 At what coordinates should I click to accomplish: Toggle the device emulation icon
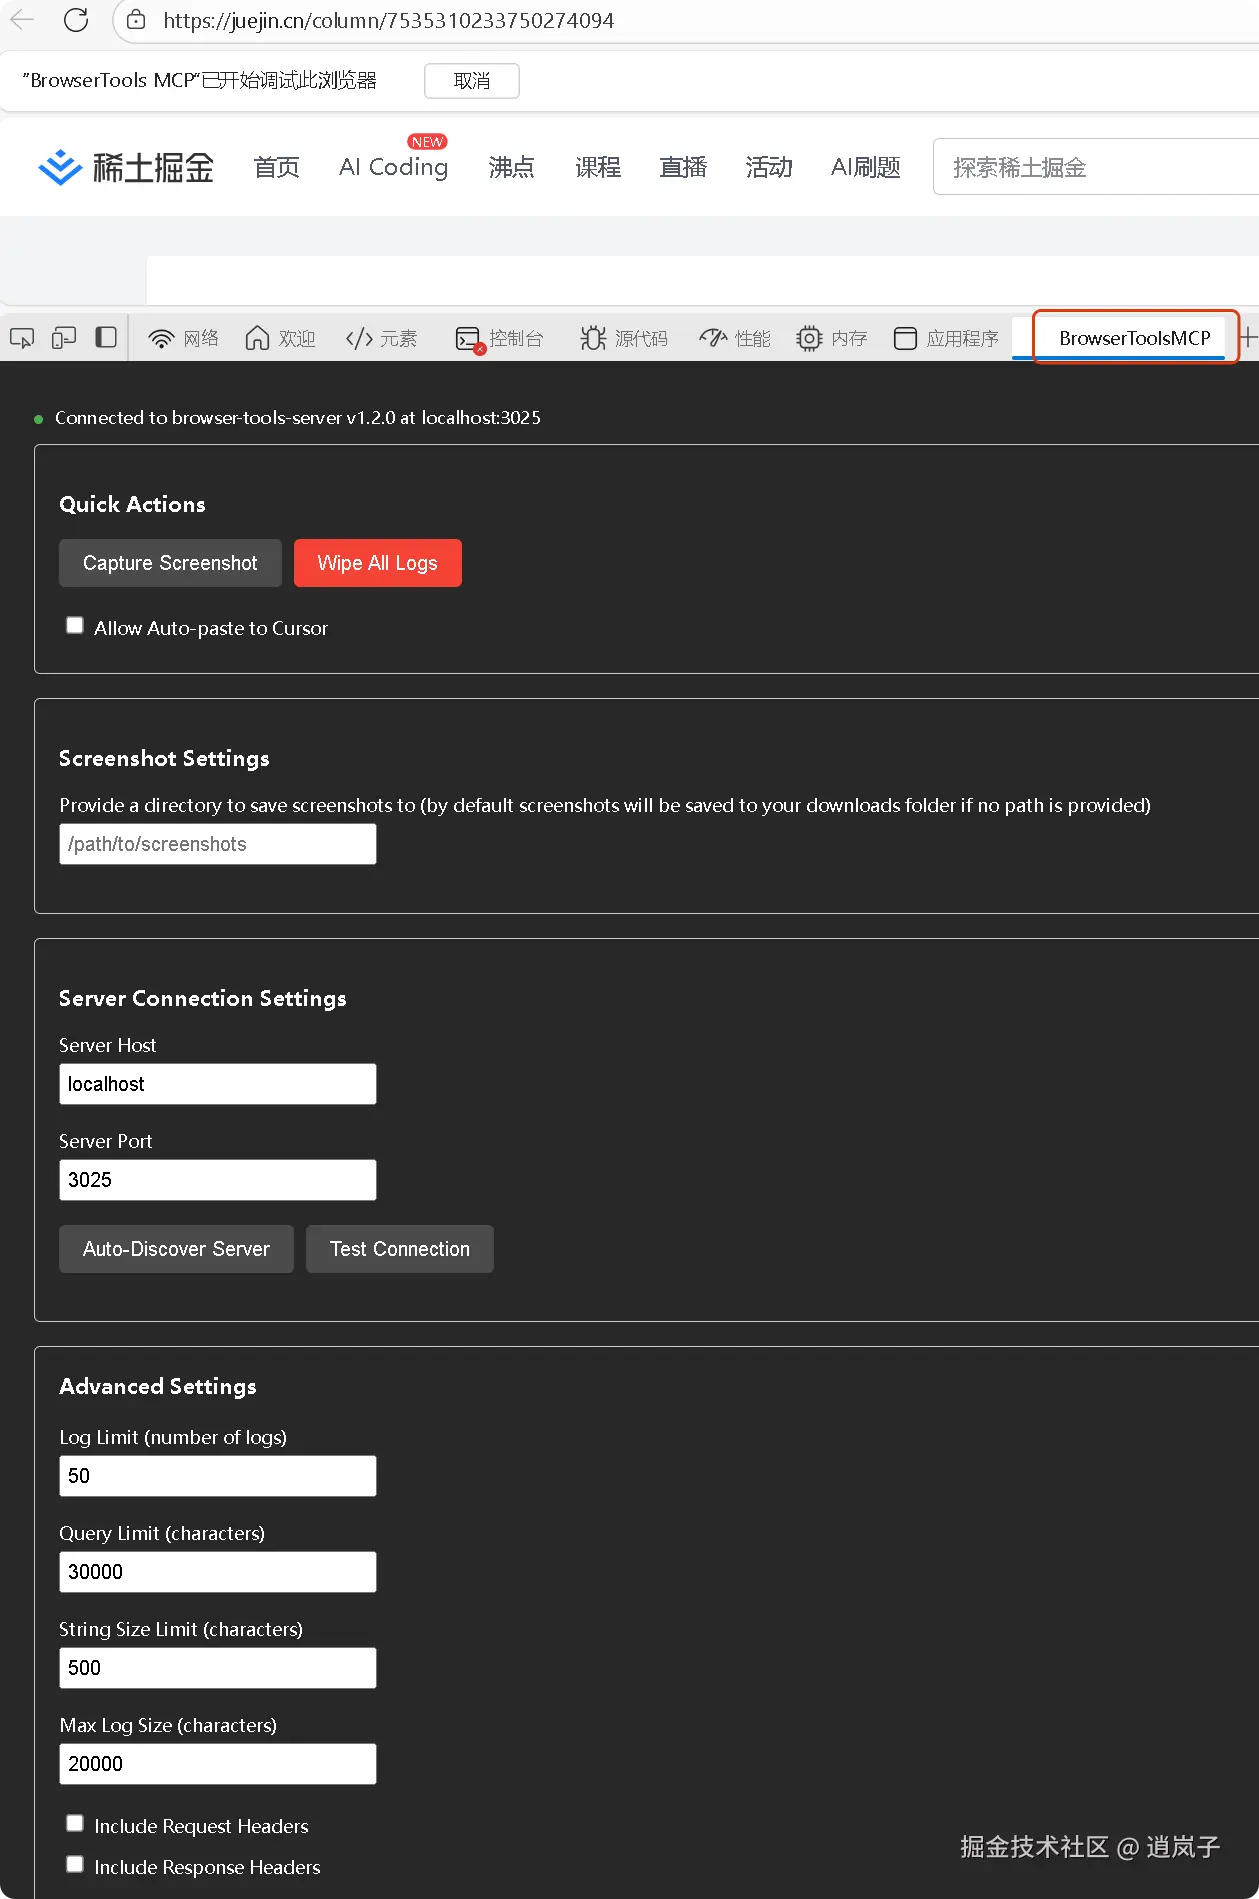click(x=64, y=338)
